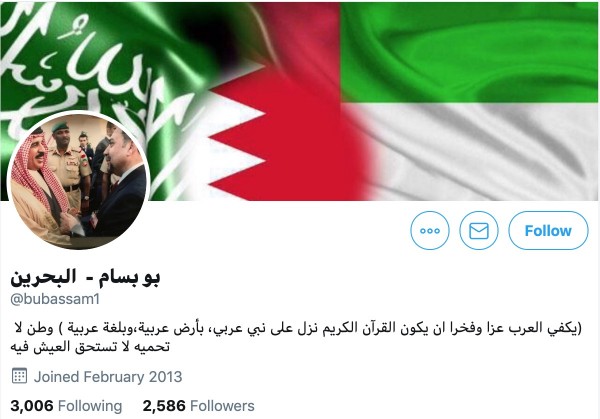Open the circular profile avatar photo
Viewport: 600px width, 419px height.
click(78, 180)
